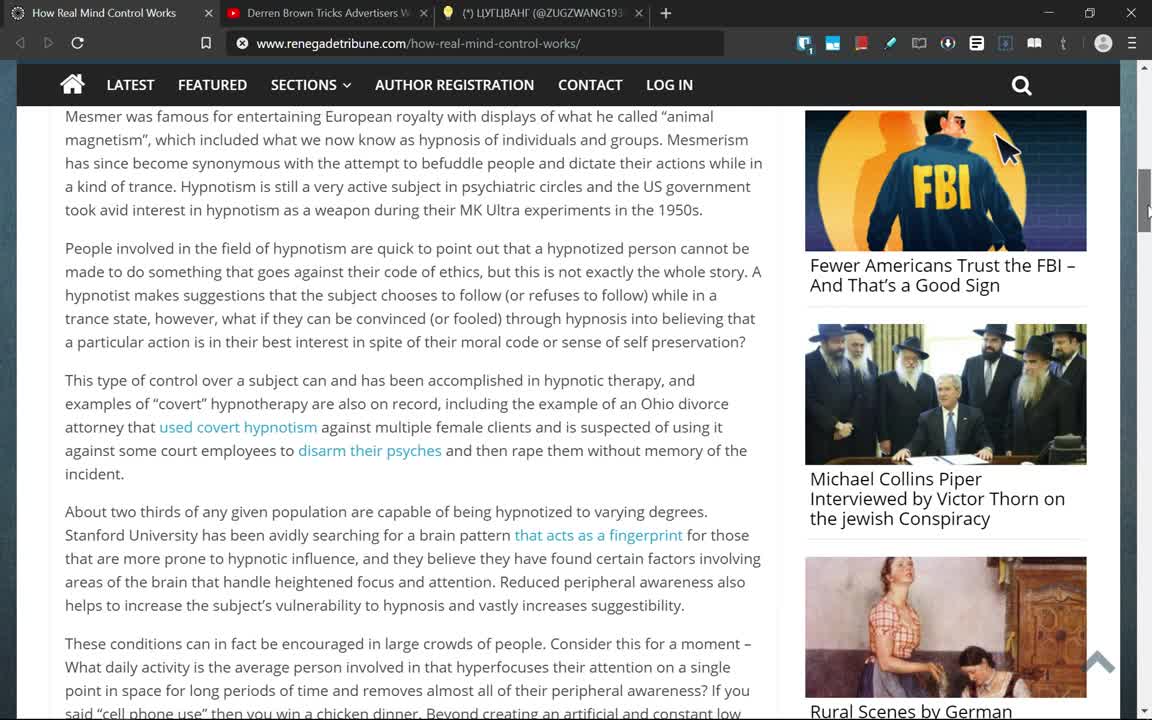Open the FBI jacket thumbnail

pyautogui.click(x=946, y=181)
